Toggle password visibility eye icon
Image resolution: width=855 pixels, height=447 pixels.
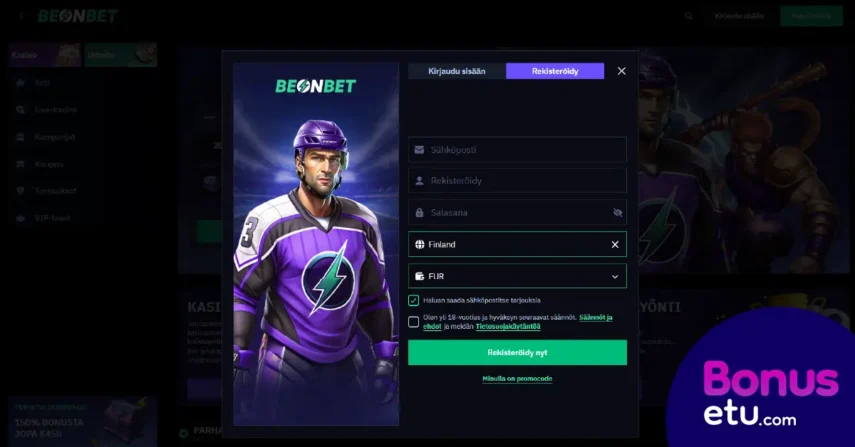click(617, 213)
